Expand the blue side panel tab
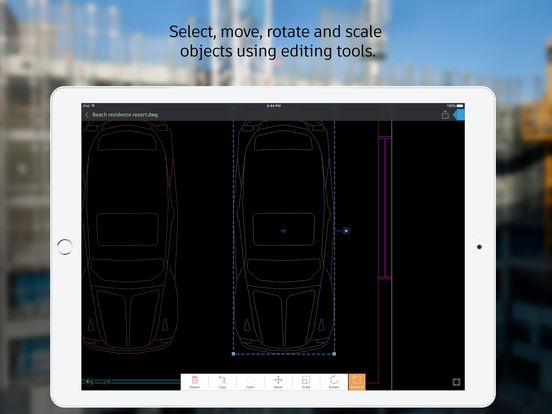This screenshot has width=552, height=414. (459, 115)
